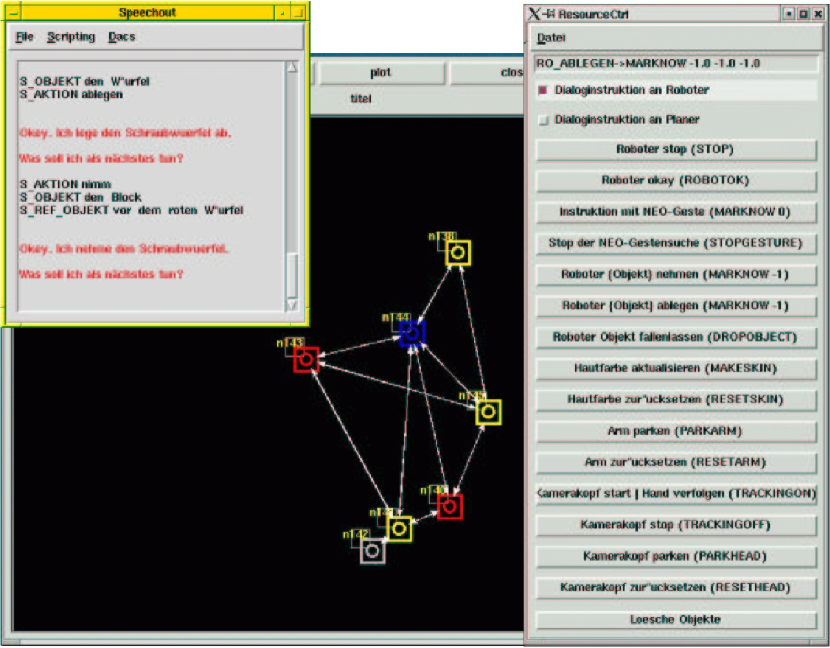
Task: Click the plot button in graph window
Action: pyautogui.click(x=381, y=73)
